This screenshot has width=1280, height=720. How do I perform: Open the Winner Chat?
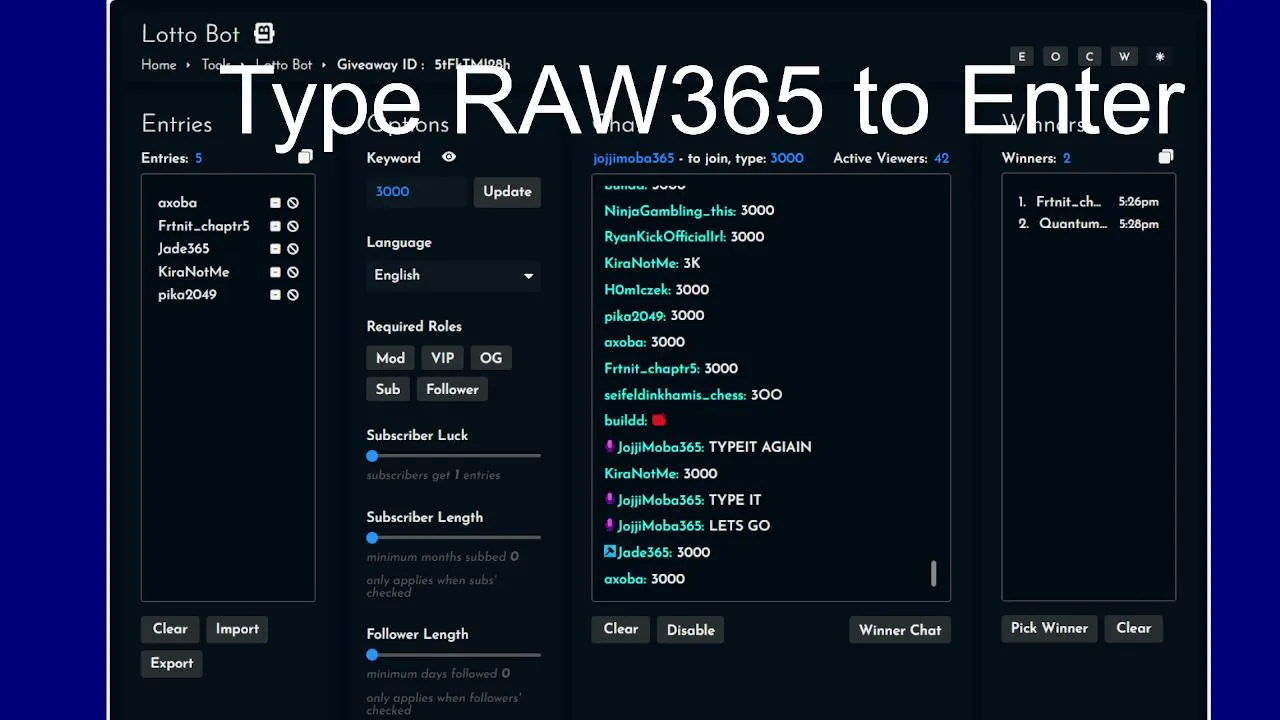900,630
